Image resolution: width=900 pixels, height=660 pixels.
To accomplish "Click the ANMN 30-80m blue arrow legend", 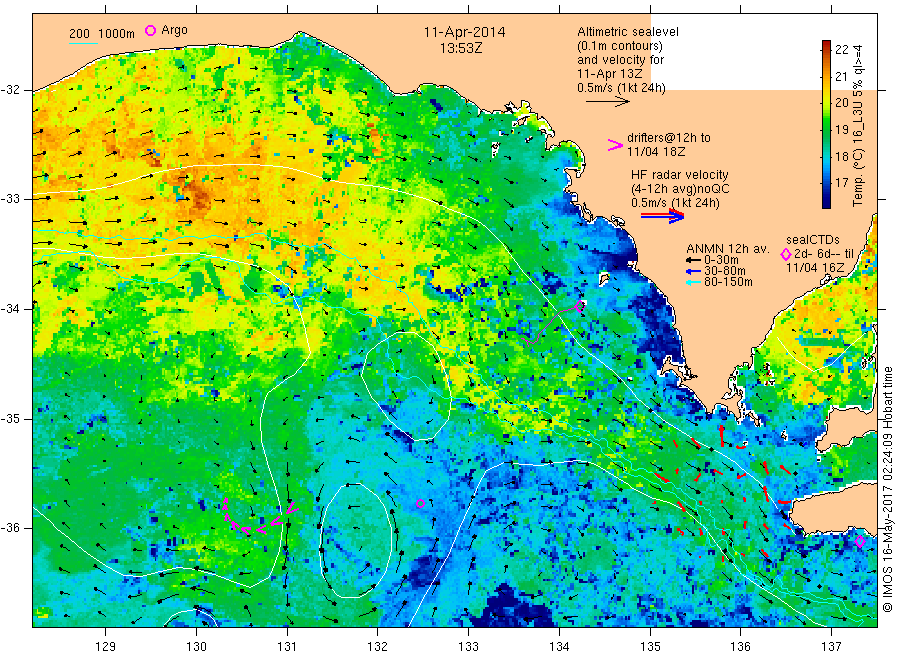I will click(693, 271).
